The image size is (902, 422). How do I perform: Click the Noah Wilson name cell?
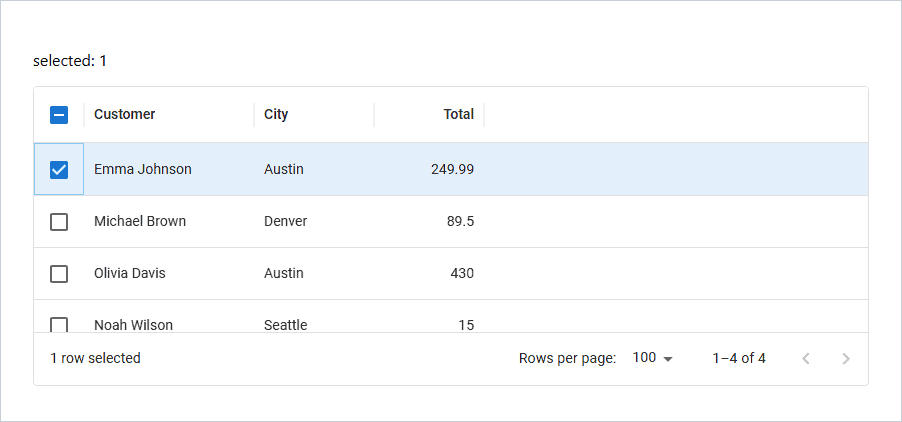(169, 316)
